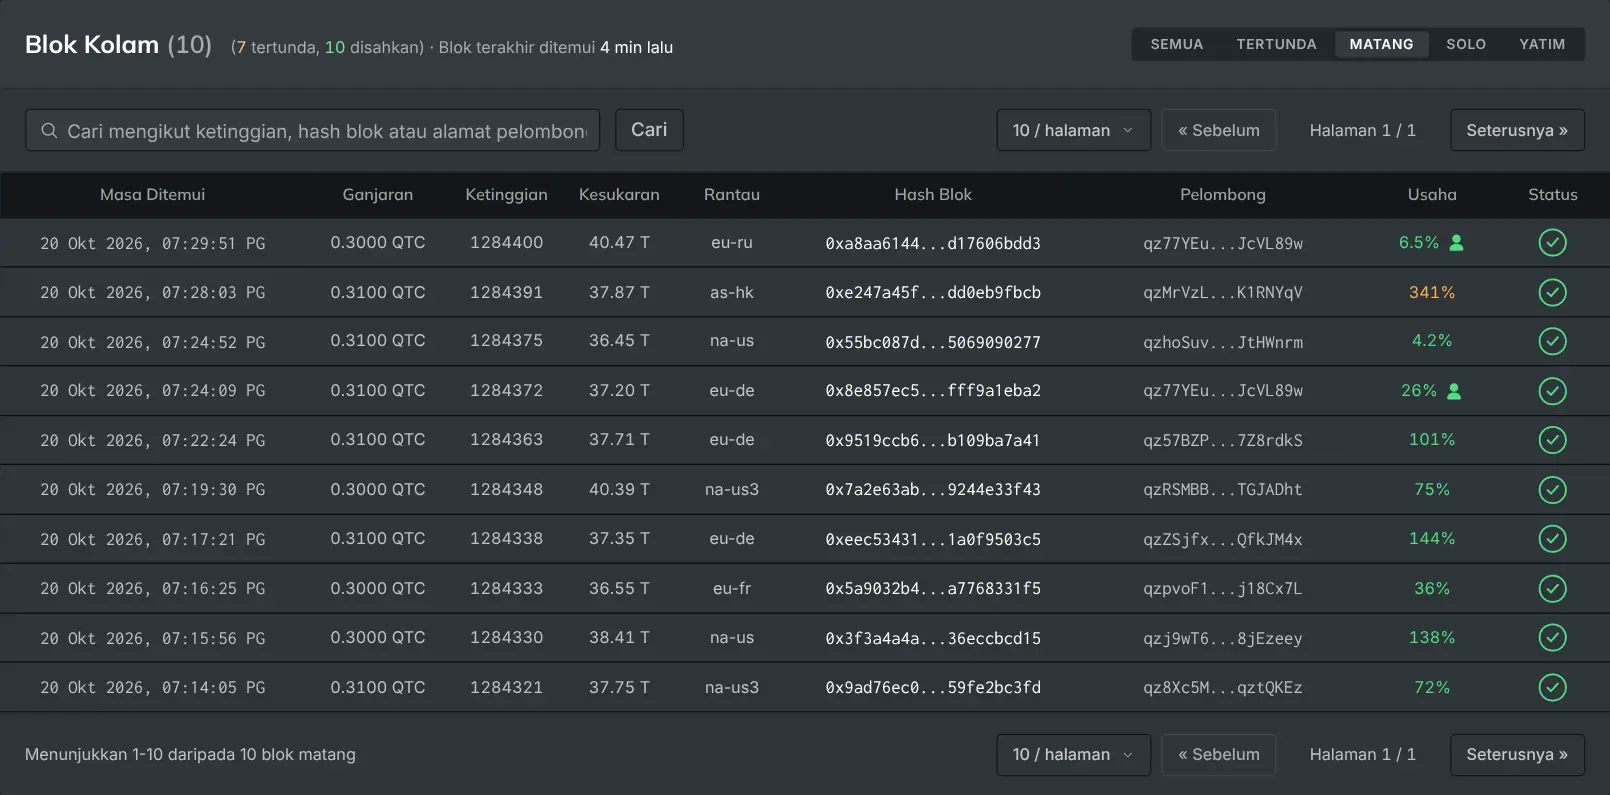Click the search magnifier icon
This screenshot has height=795, width=1610.
pyautogui.click(x=48, y=131)
